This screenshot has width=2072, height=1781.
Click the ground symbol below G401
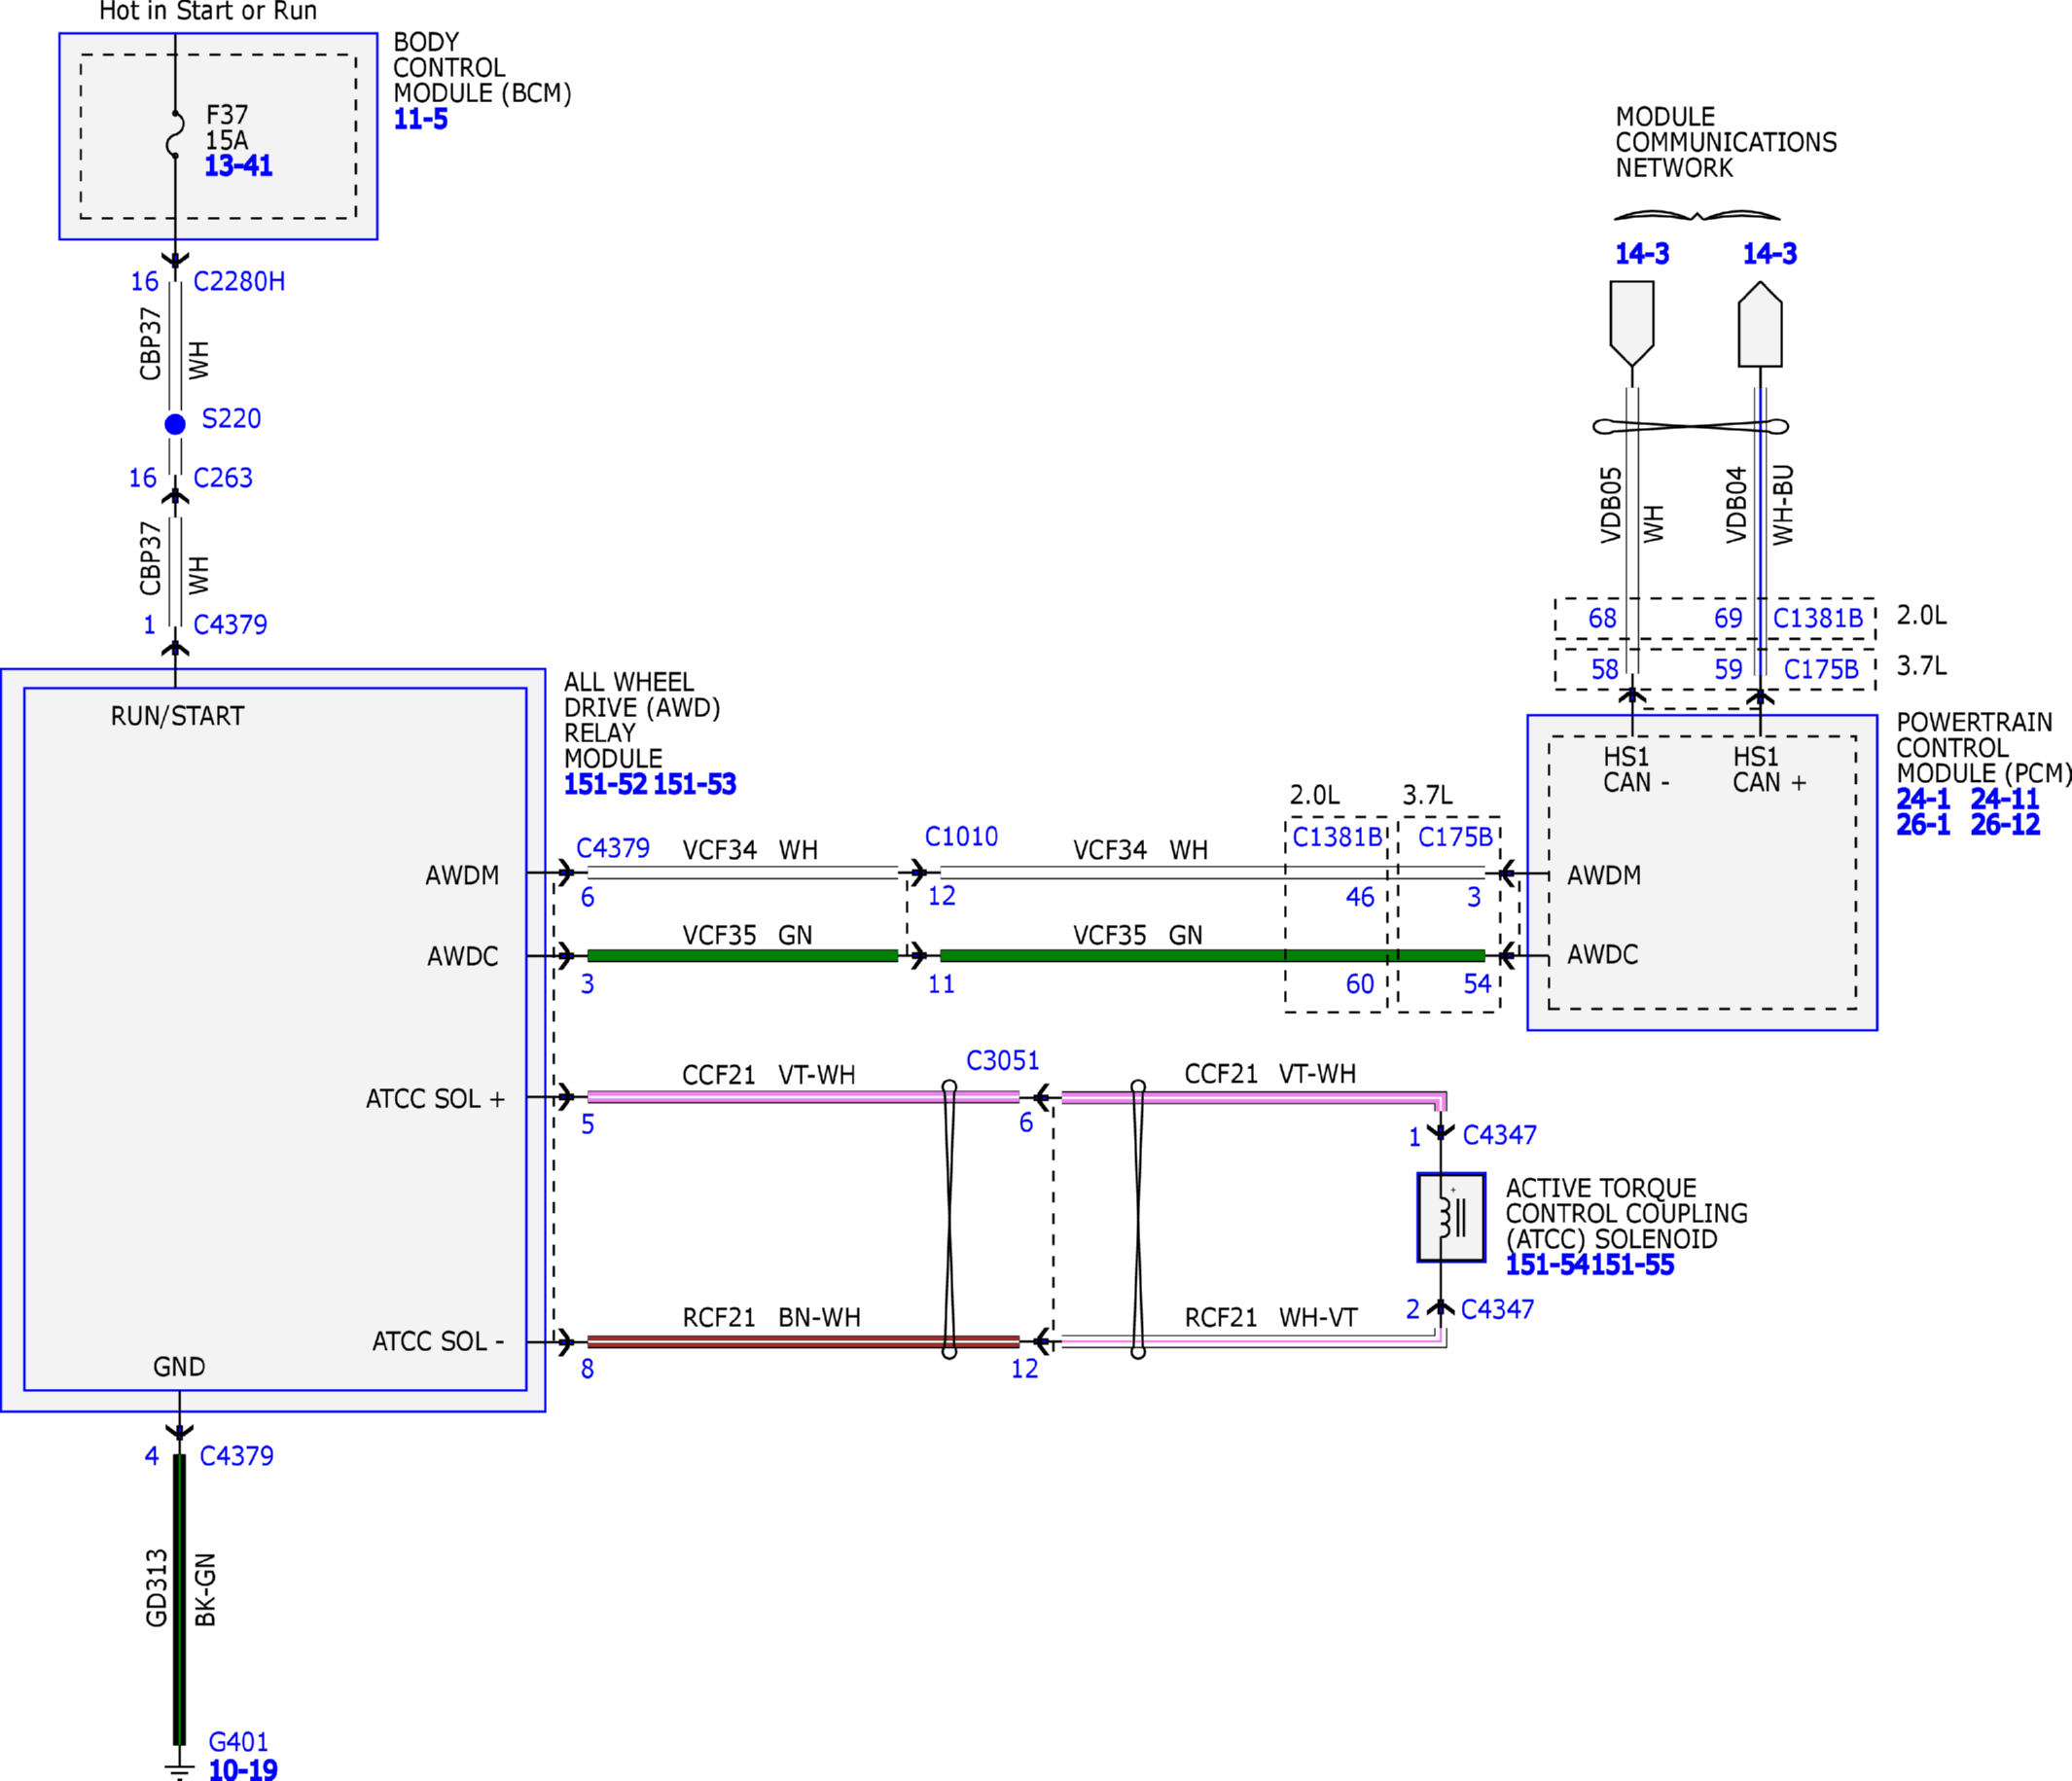click(x=179, y=1771)
